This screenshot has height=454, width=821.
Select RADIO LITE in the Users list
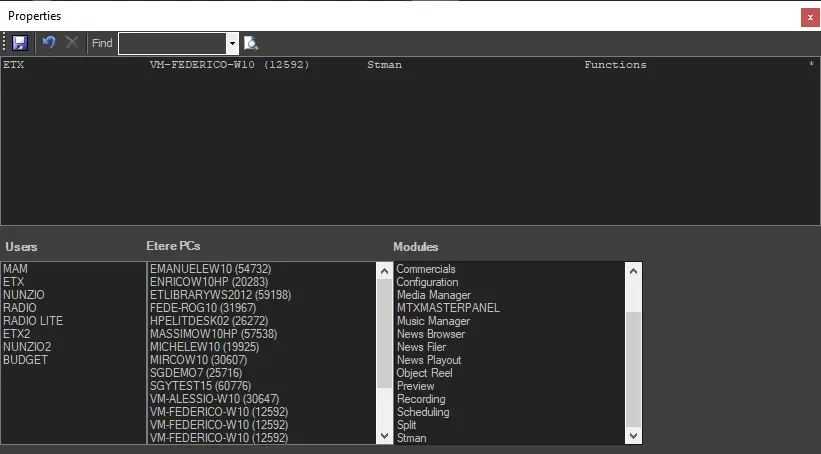point(33,321)
